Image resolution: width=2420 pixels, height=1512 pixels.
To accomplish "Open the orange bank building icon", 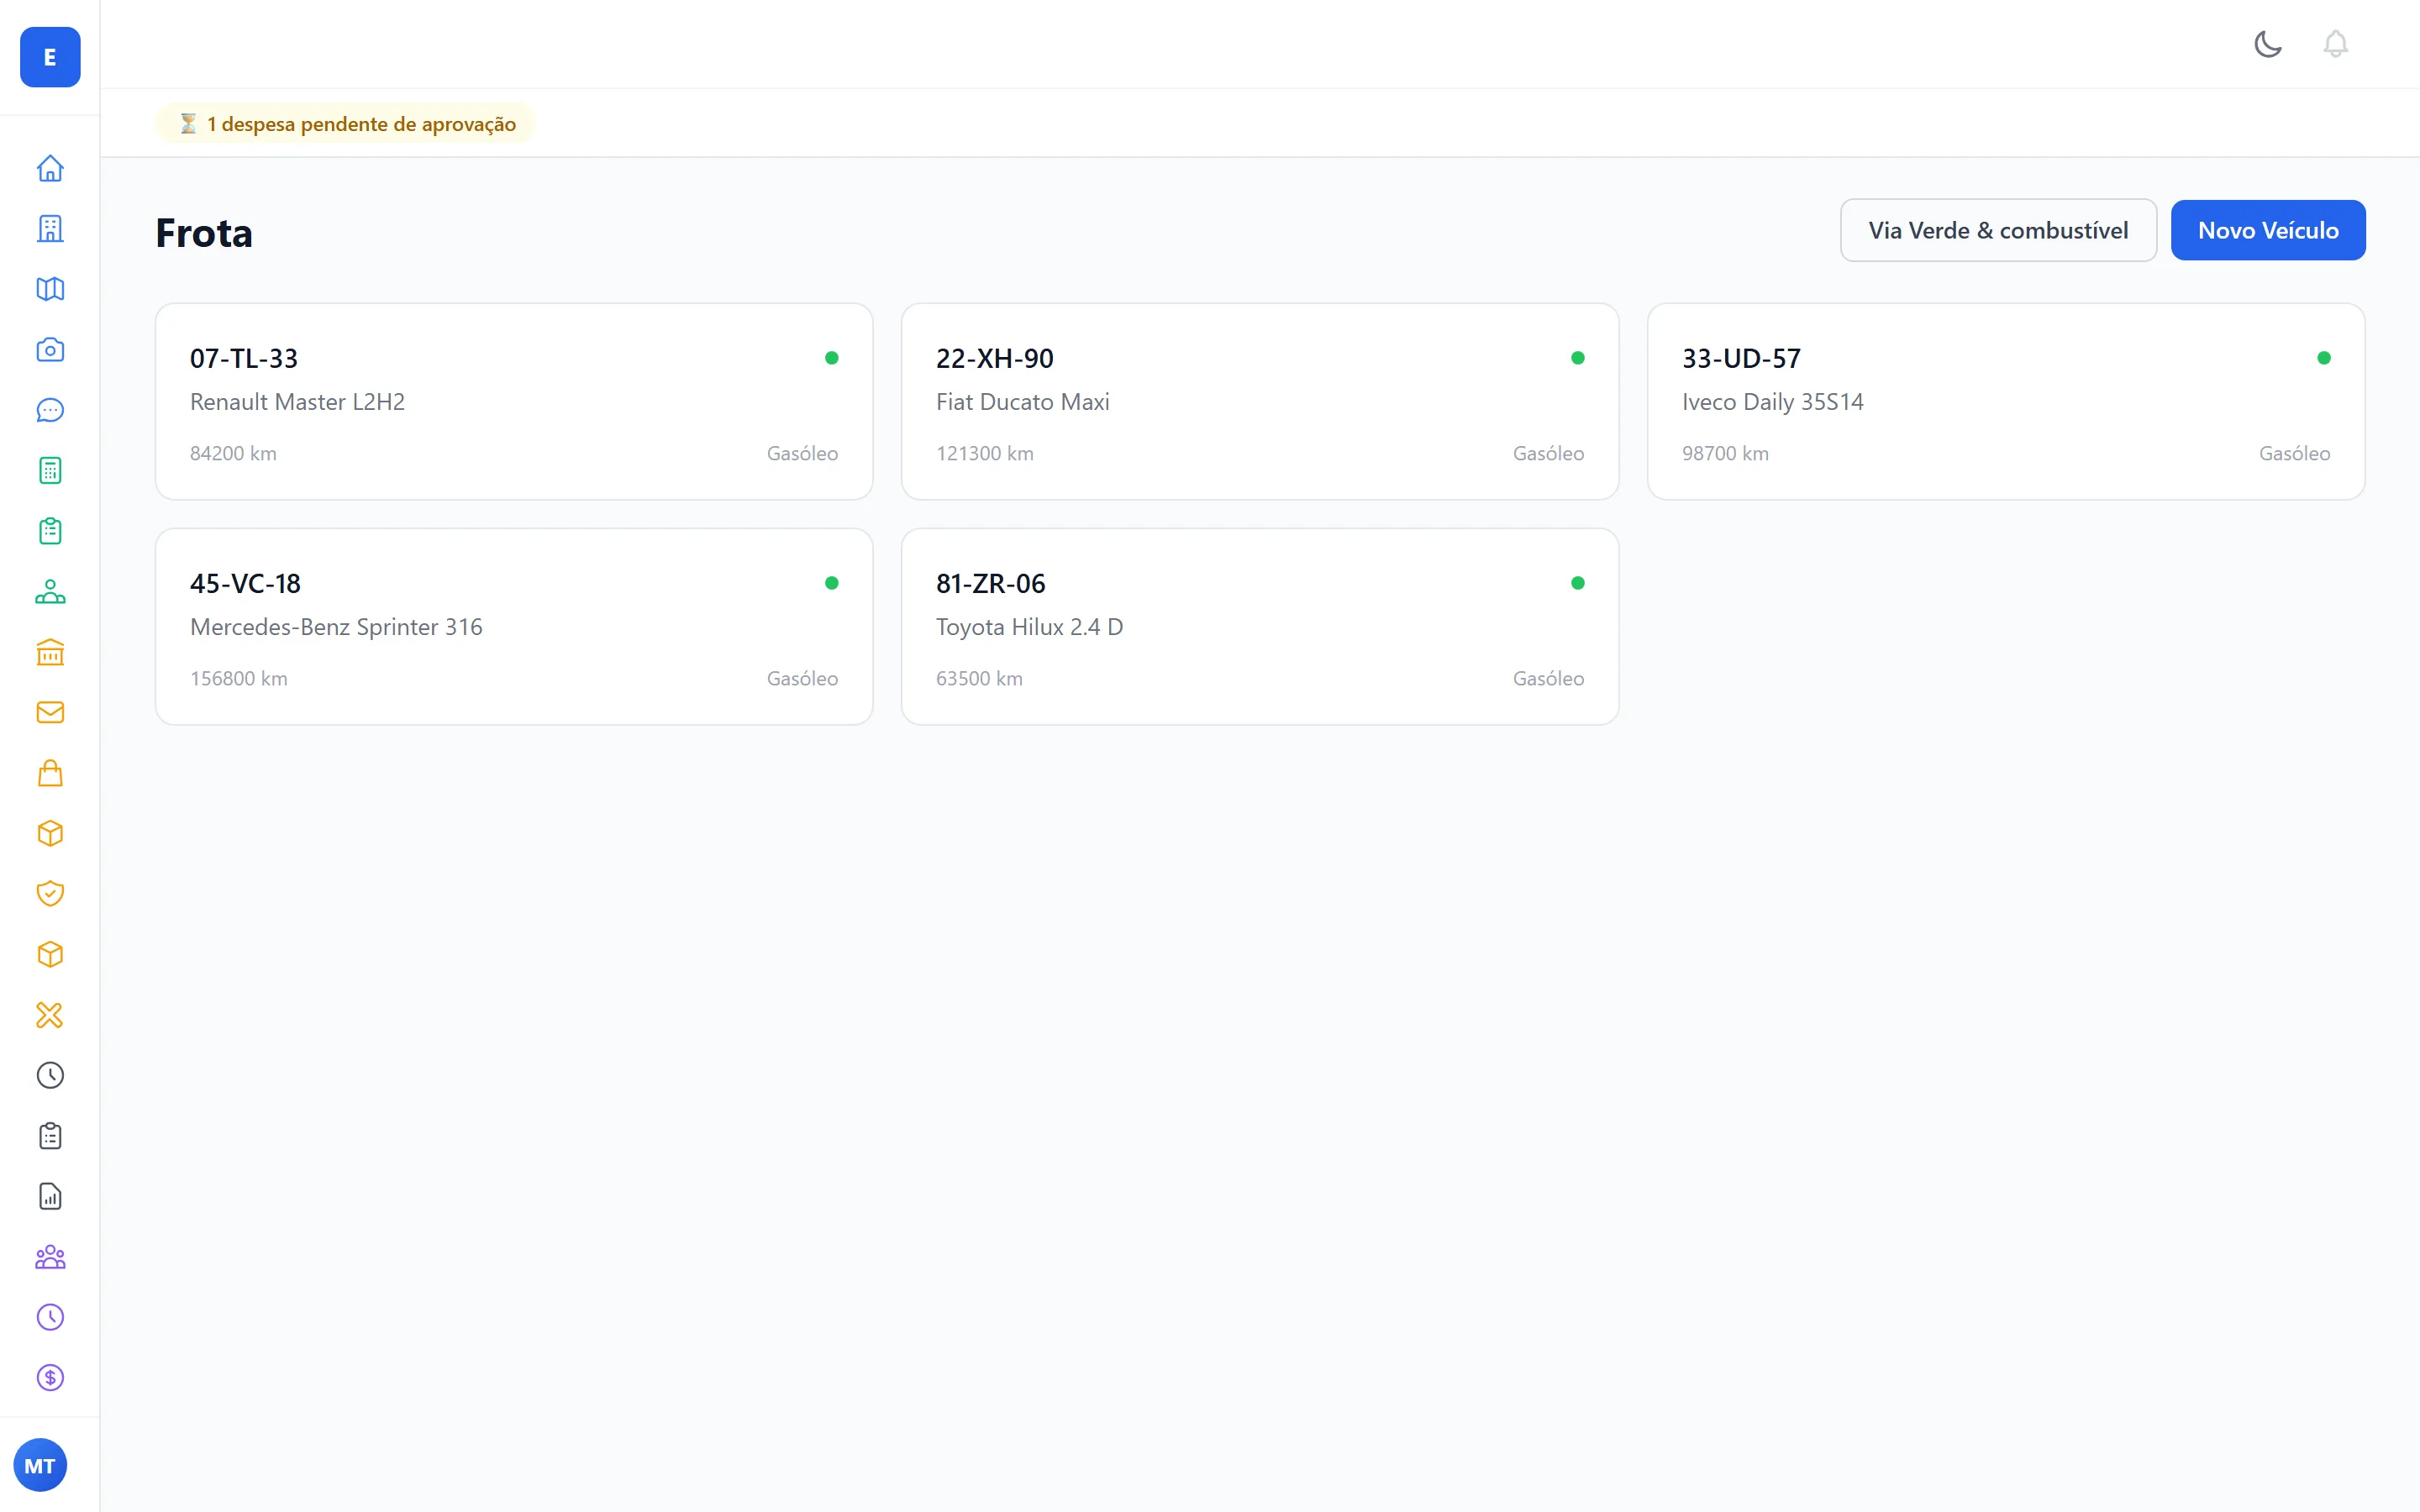I will 50,652.
